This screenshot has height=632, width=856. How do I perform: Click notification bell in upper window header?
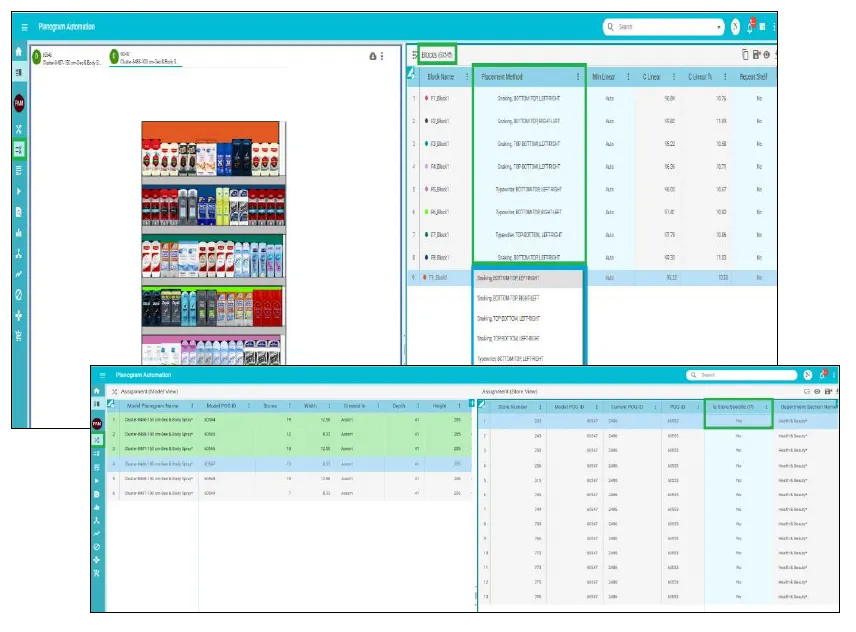click(751, 27)
